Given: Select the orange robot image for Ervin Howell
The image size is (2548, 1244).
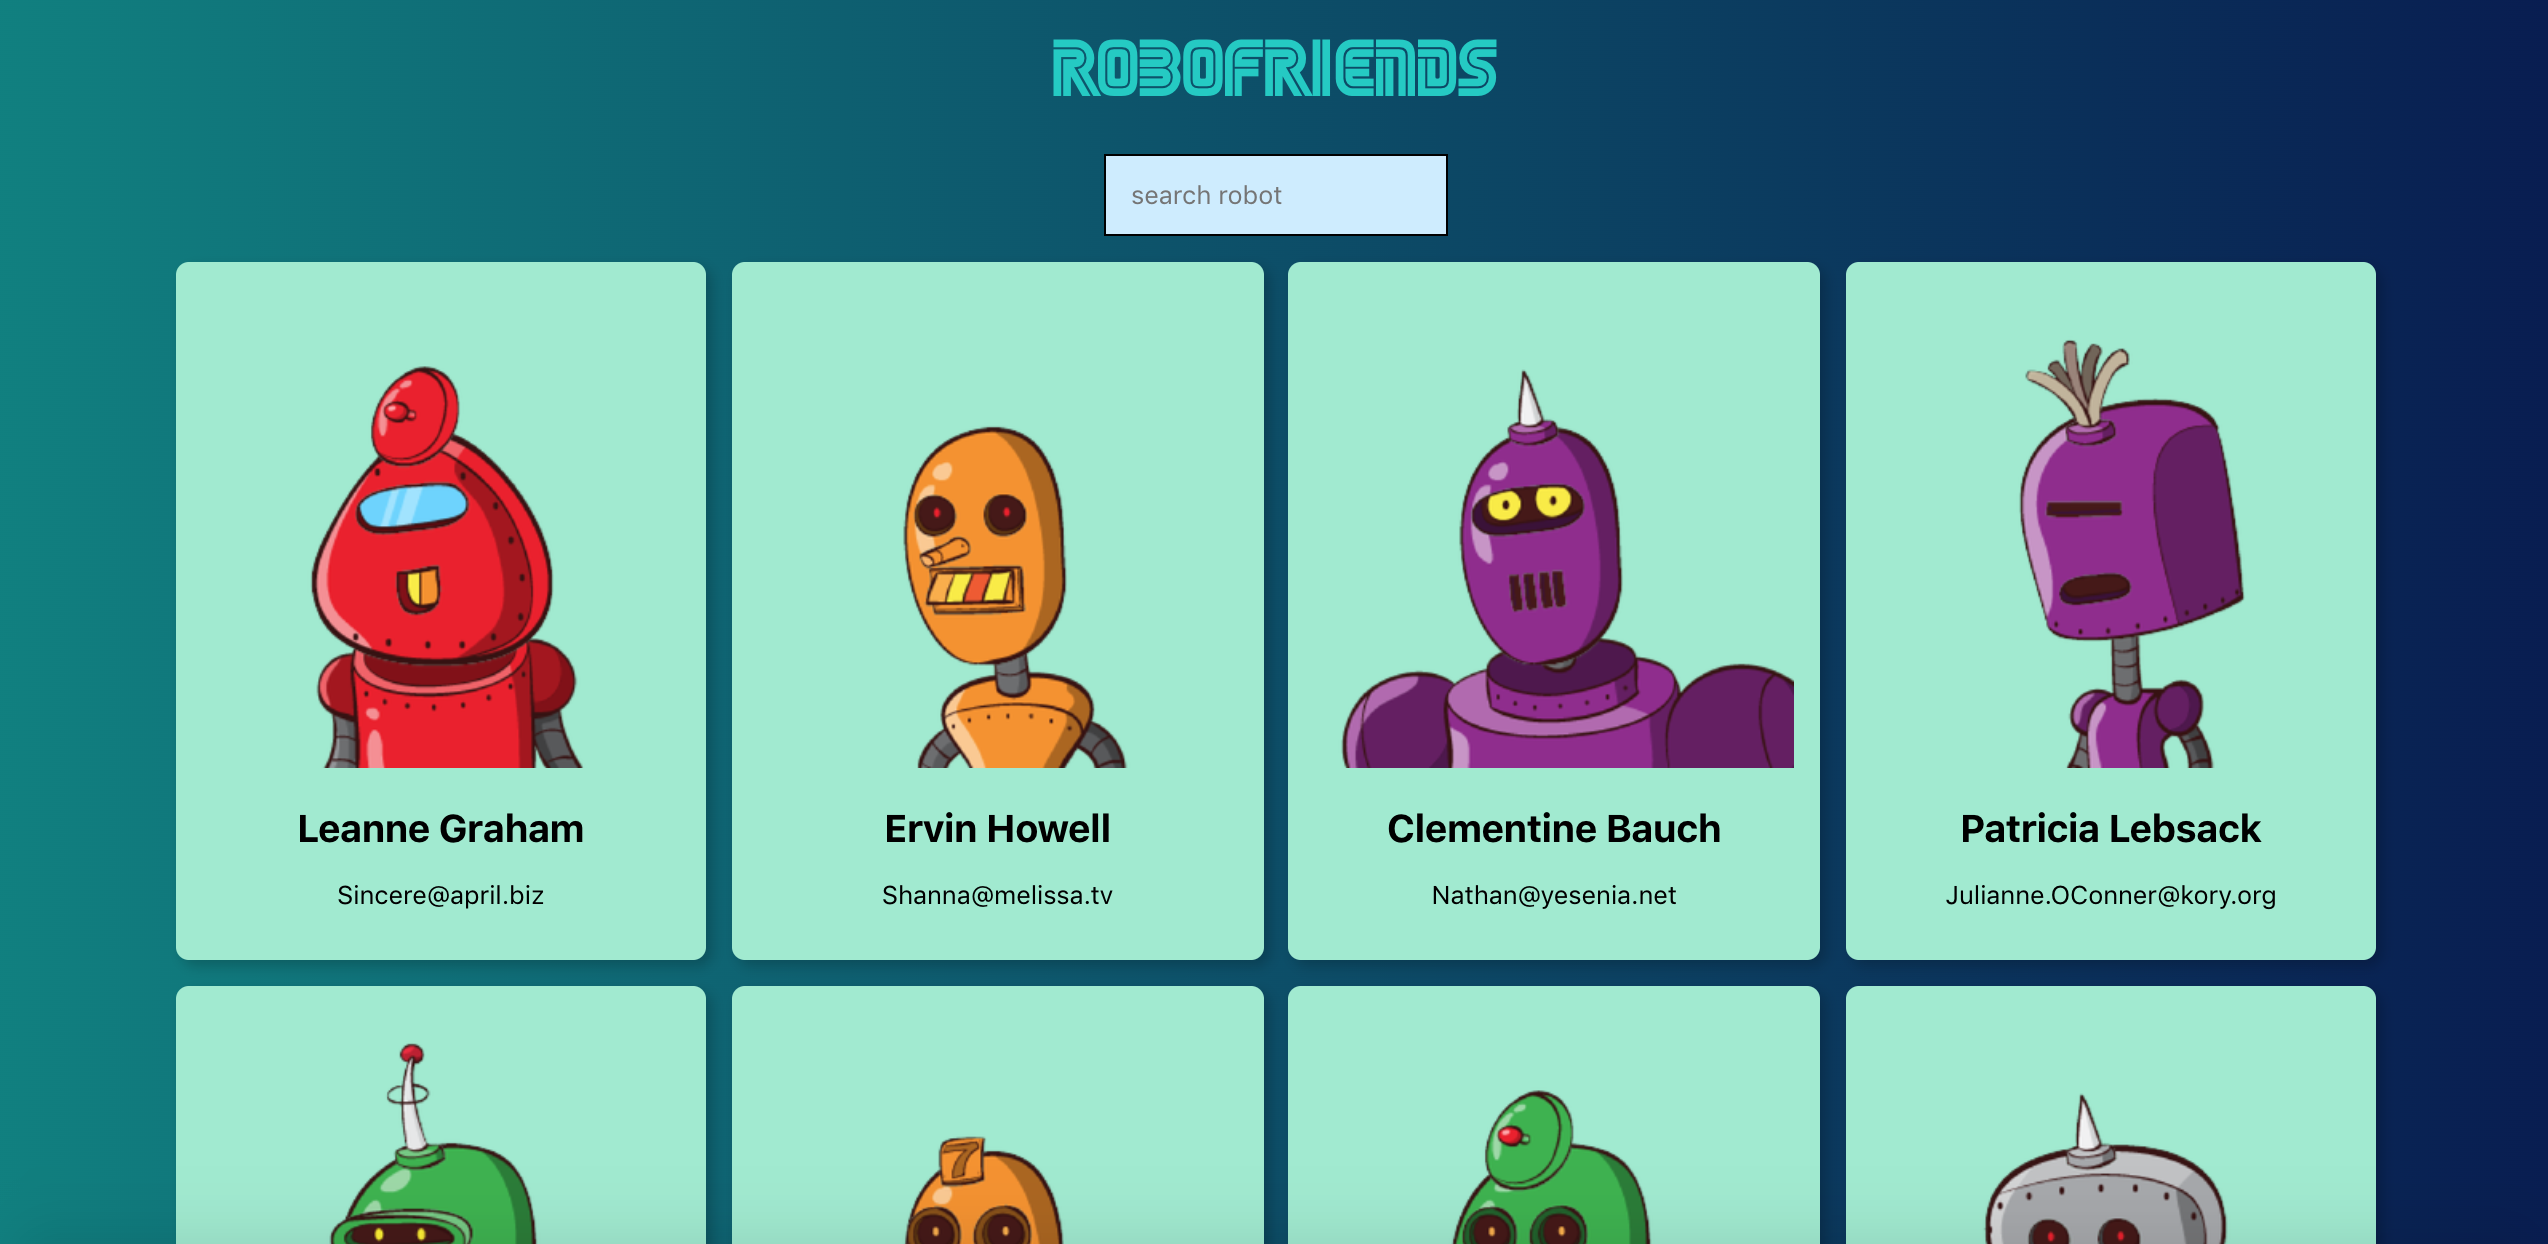Looking at the screenshot, I should click(x=1010, y=597).
